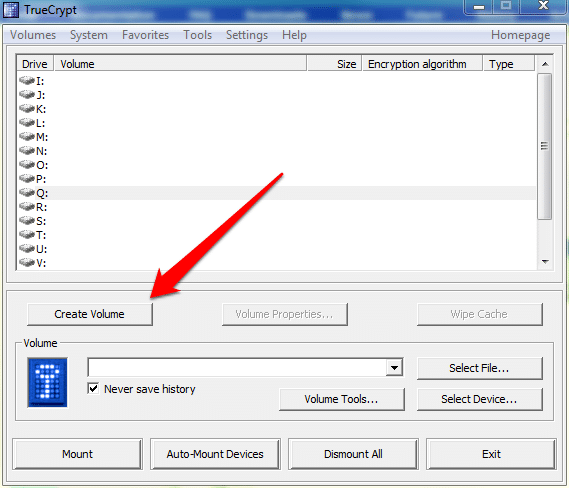Open the System menu
This screenshot has width=569, height=488.
[x=89, y=35]
